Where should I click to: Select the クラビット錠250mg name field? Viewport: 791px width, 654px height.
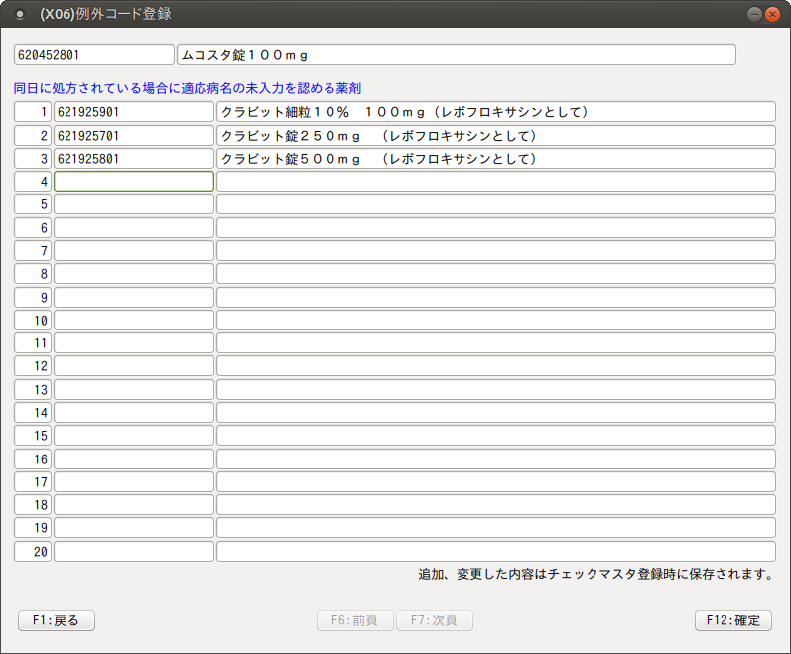coord(495,135)
